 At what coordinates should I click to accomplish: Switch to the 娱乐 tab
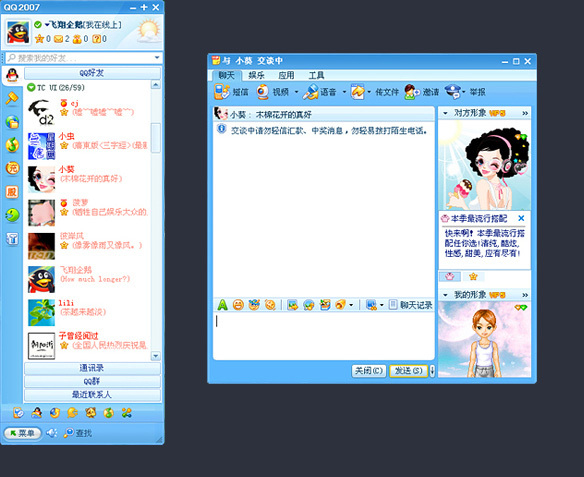click(x=257, y=75)
